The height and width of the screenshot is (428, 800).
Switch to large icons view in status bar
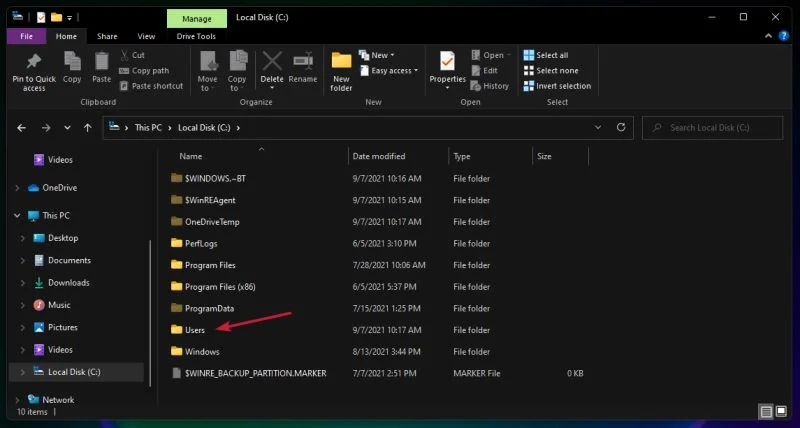pyautogui.click(x=781, y=411)
